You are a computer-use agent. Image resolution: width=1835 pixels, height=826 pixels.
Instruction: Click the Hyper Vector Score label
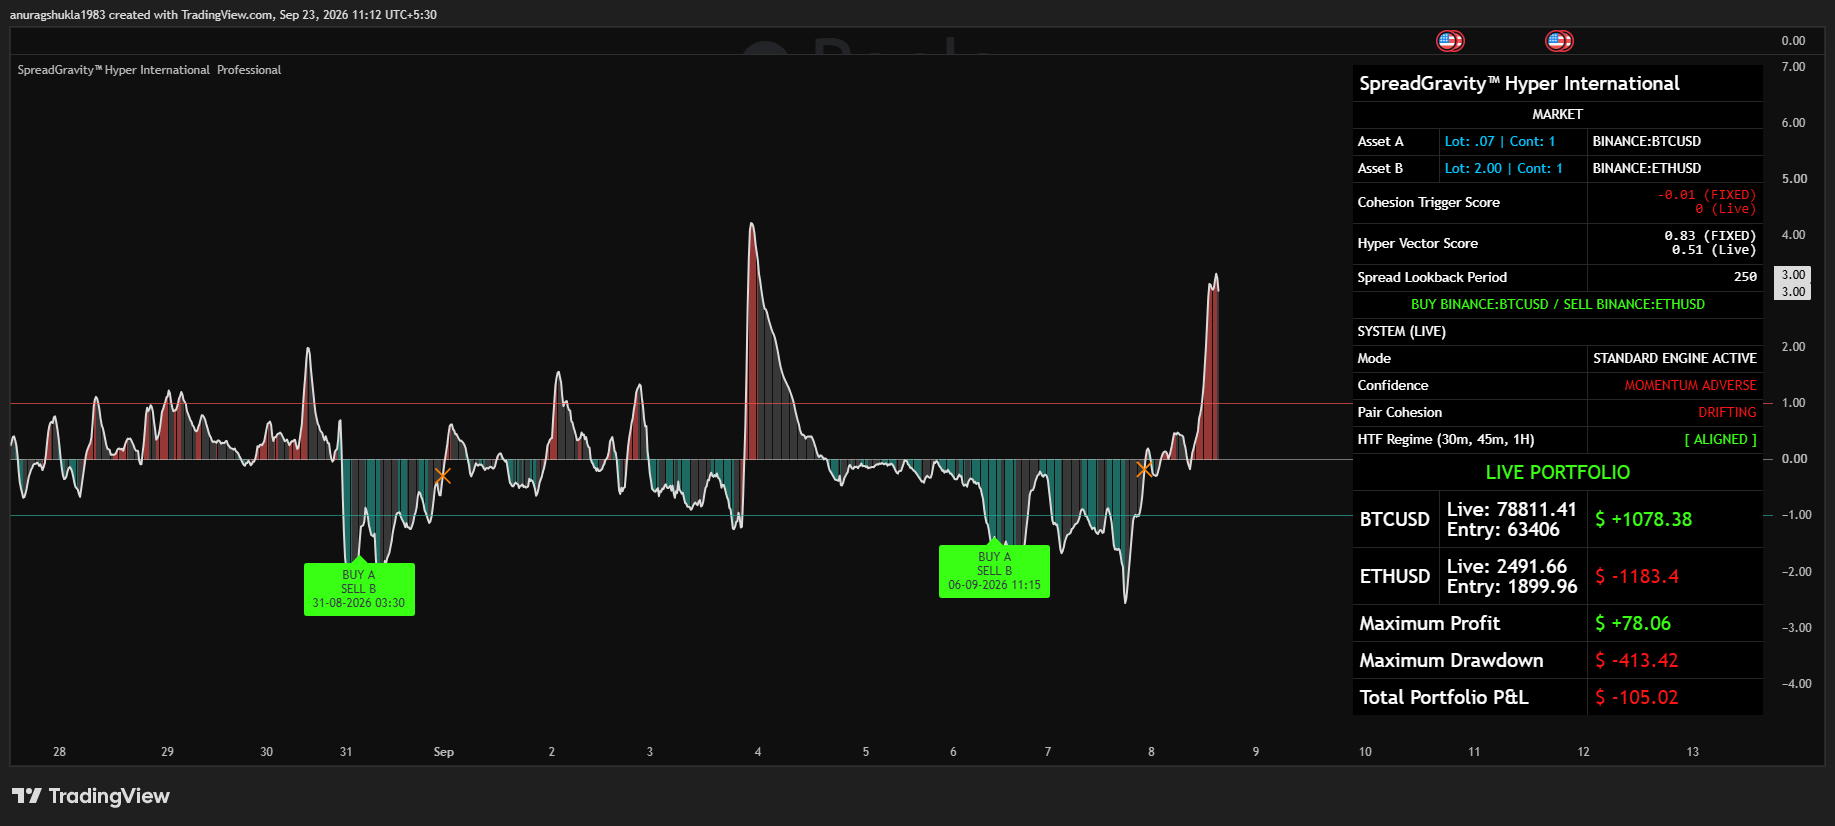(1417, 244)
